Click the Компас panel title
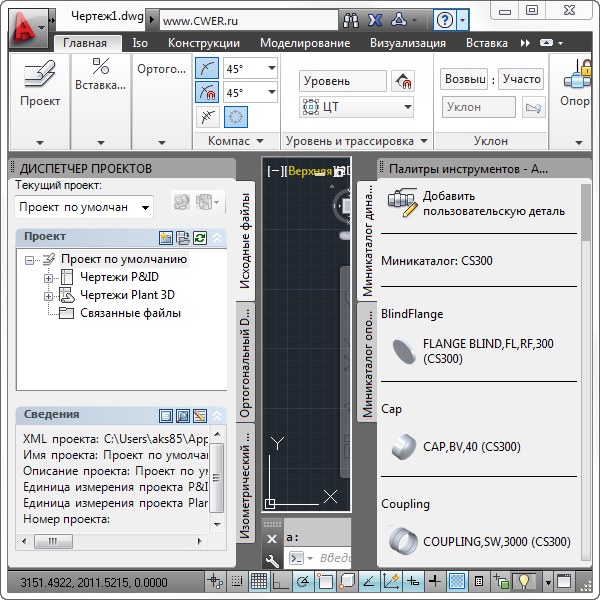 click(x=227, y=142)
